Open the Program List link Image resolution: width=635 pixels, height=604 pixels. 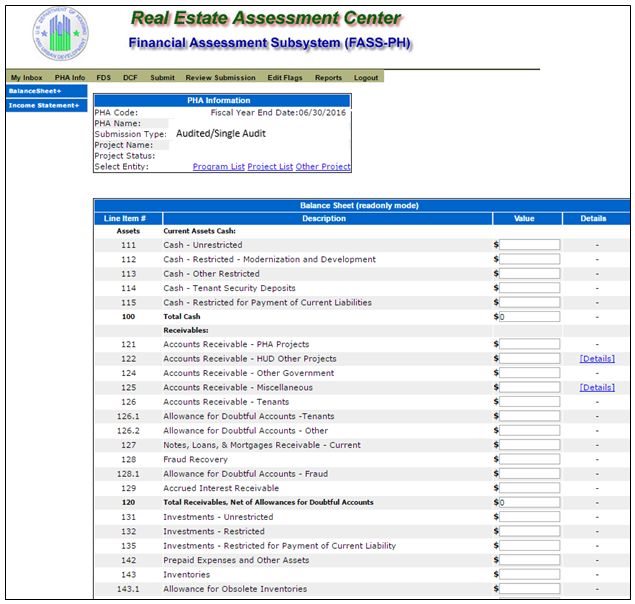(x=218, y=167)
